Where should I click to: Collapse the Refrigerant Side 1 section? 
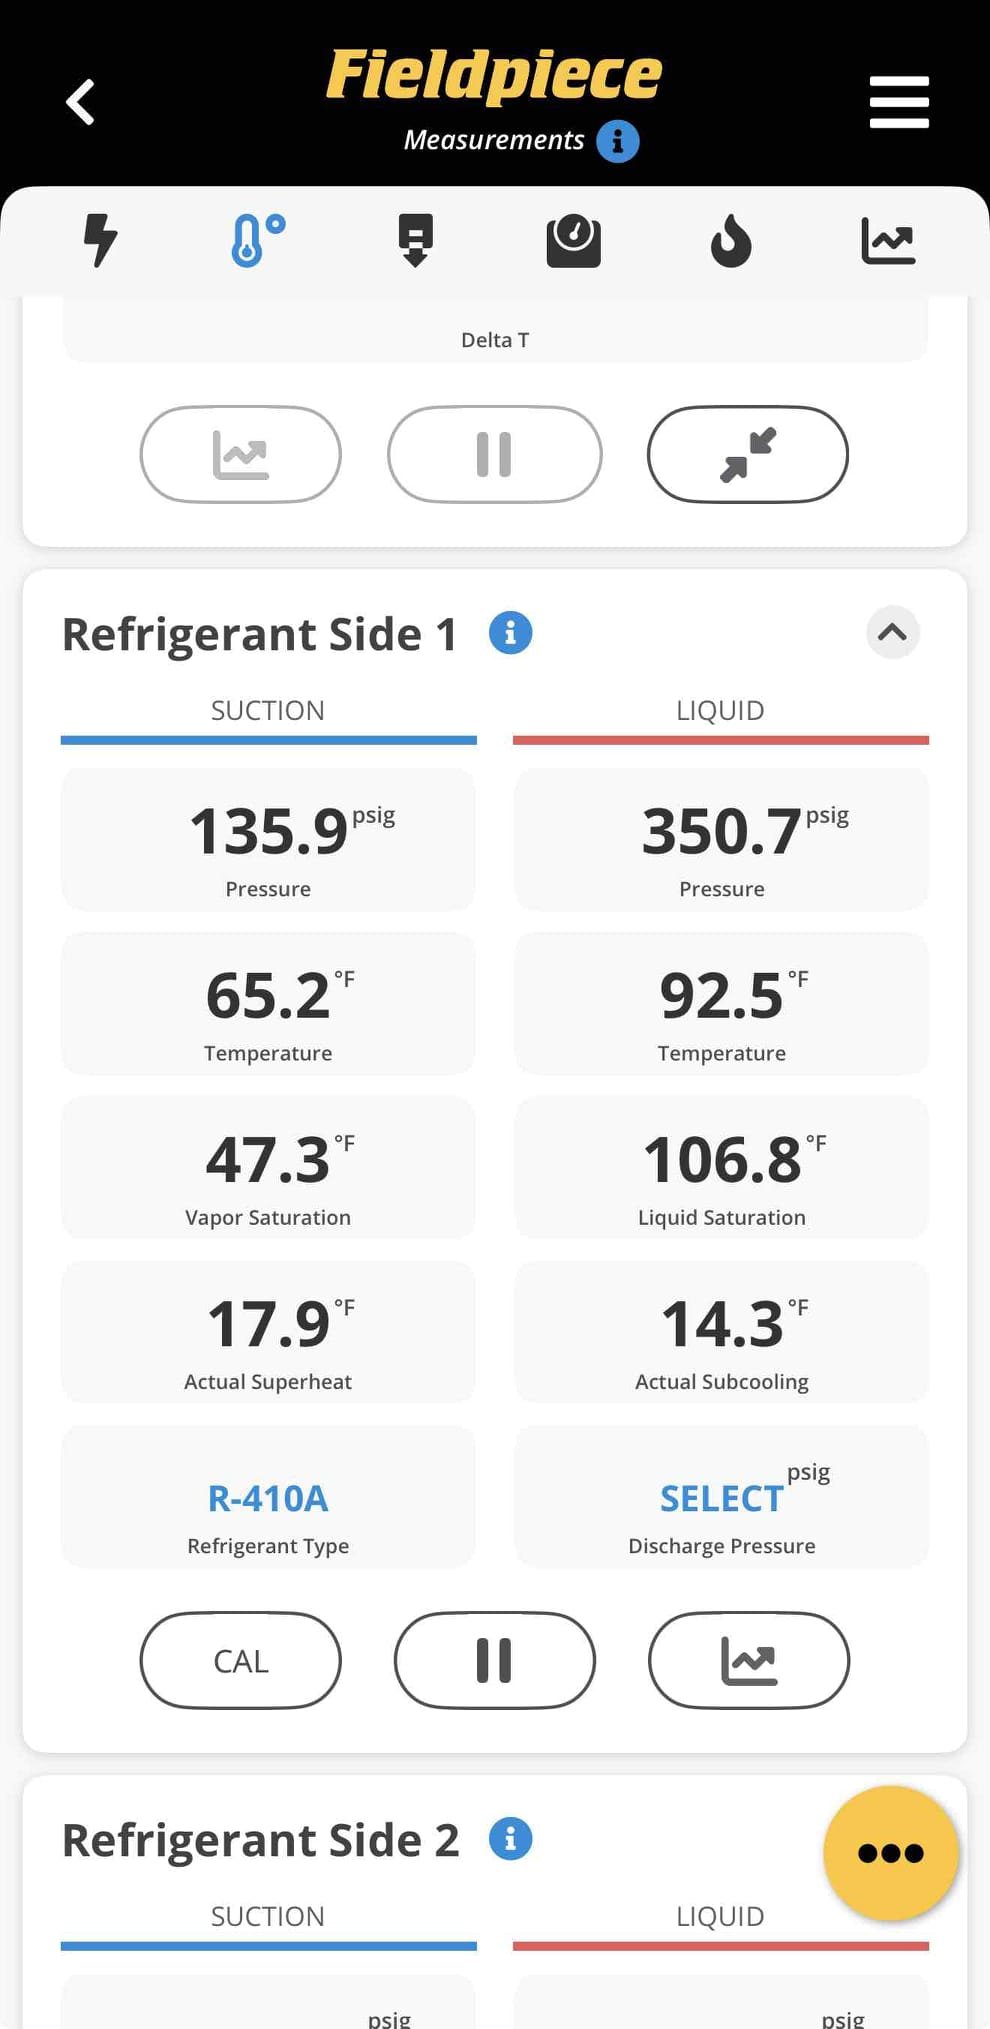click(892, 632)
